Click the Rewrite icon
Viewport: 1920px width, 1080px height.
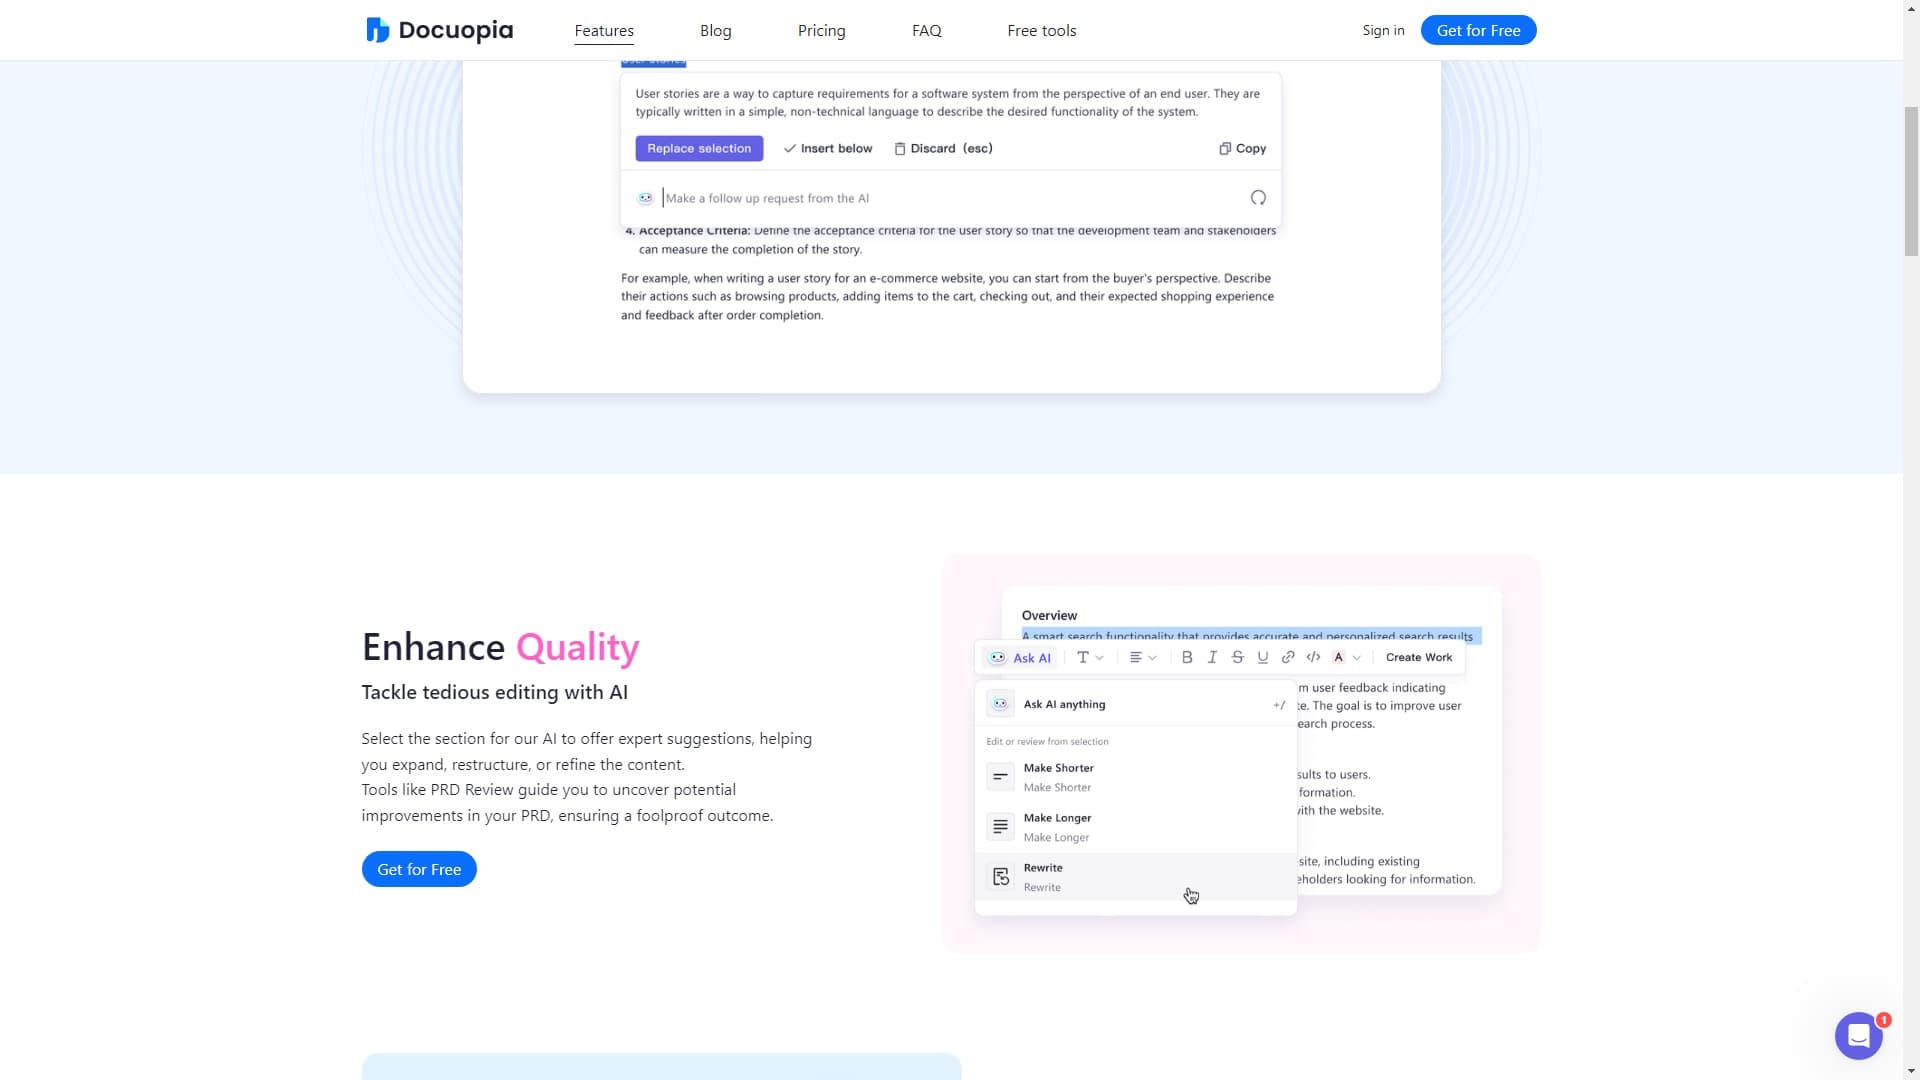[x=1000, y=877]
